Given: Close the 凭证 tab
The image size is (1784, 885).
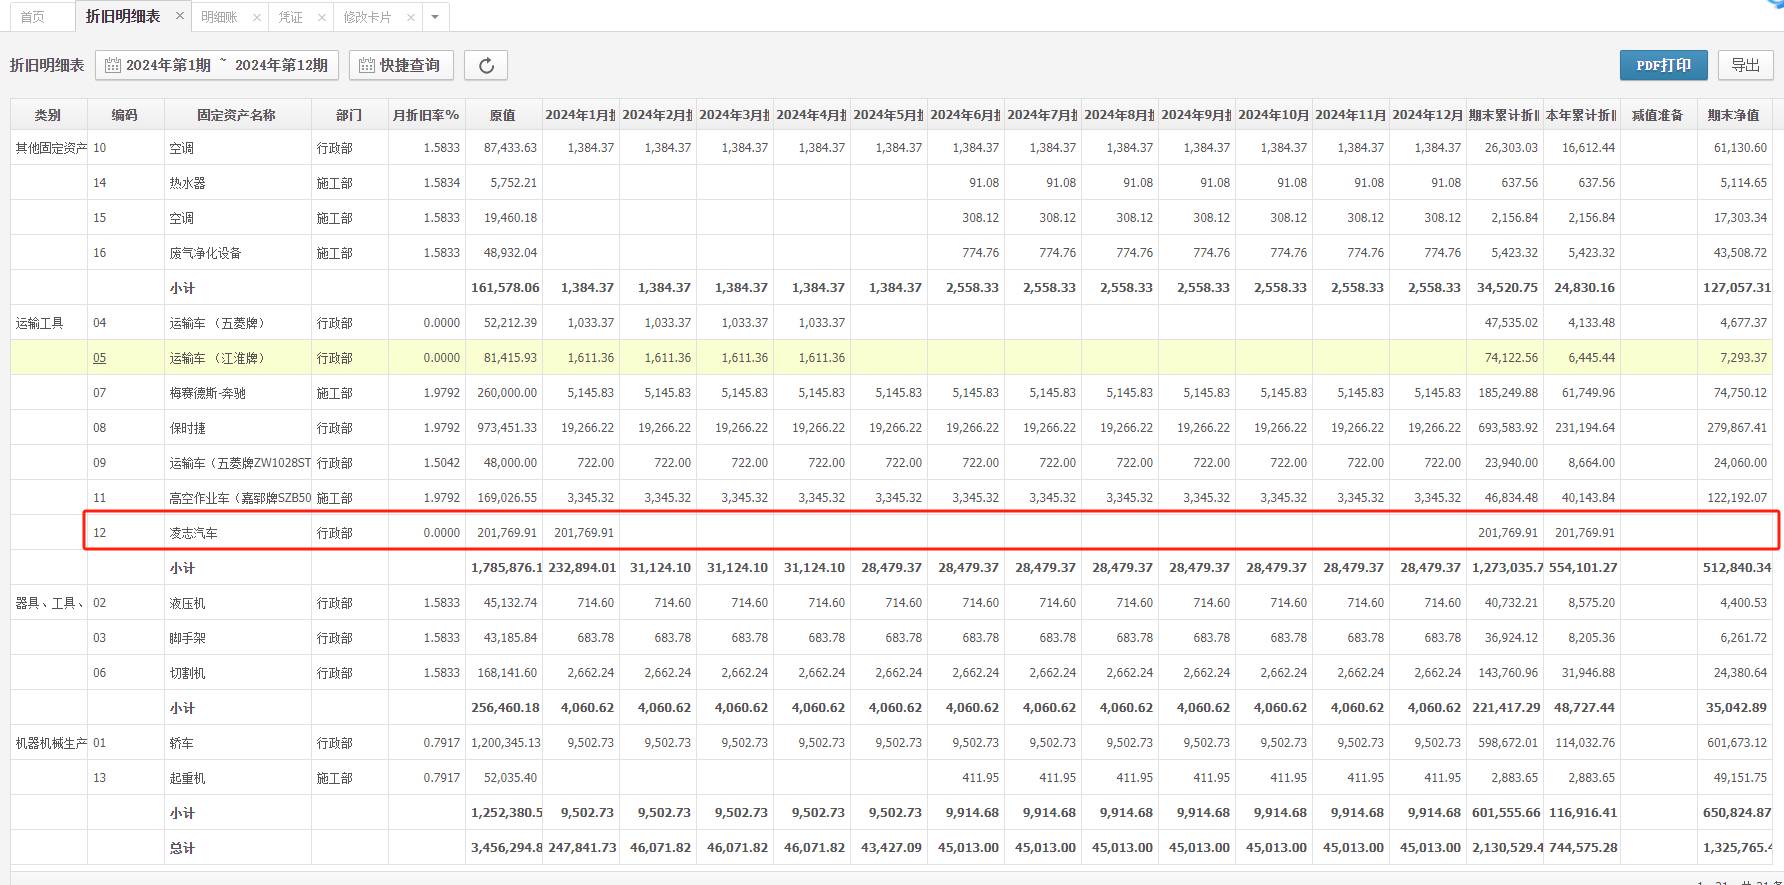Looking at the screenshot, I should pyautogui.click(x=321, y=17).
